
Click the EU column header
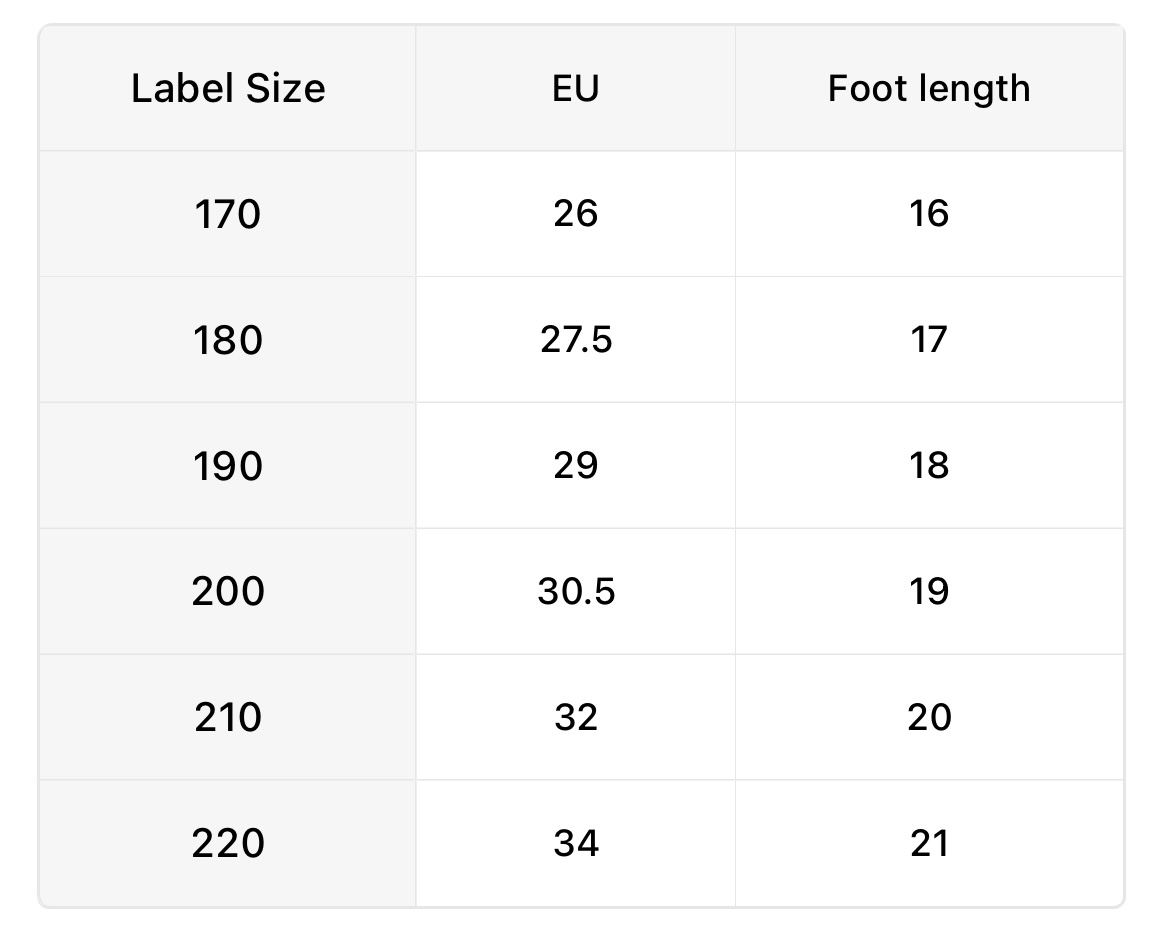(575, 89)
